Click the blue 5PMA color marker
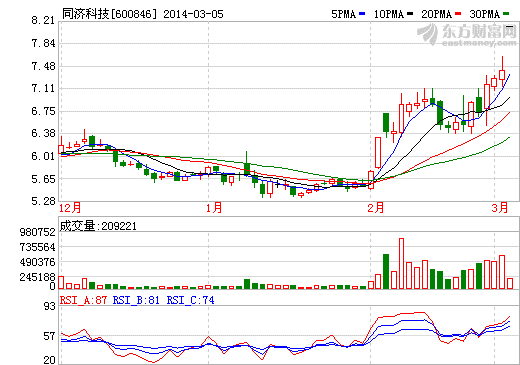This screenshot has width=520, height=365. (362, 14)
